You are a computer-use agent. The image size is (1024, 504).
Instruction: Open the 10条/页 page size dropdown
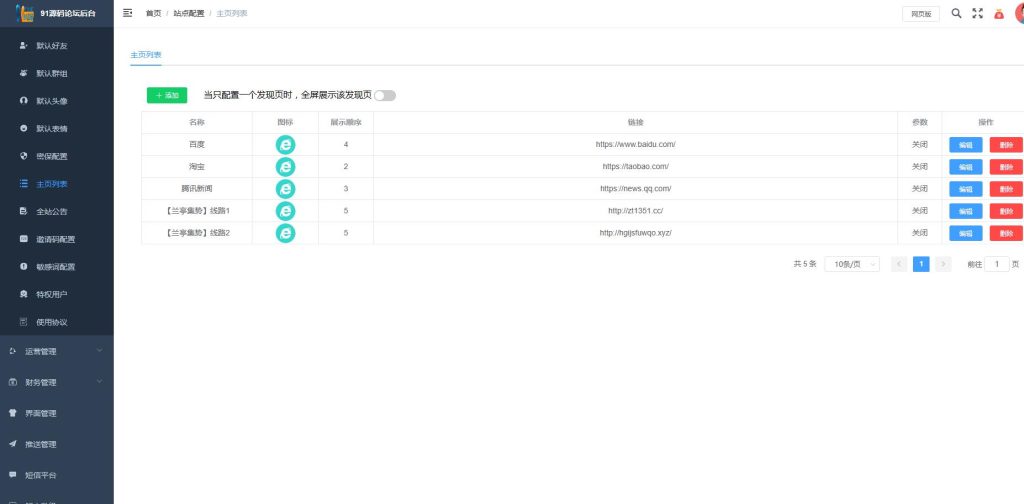[x=852, y=264]
